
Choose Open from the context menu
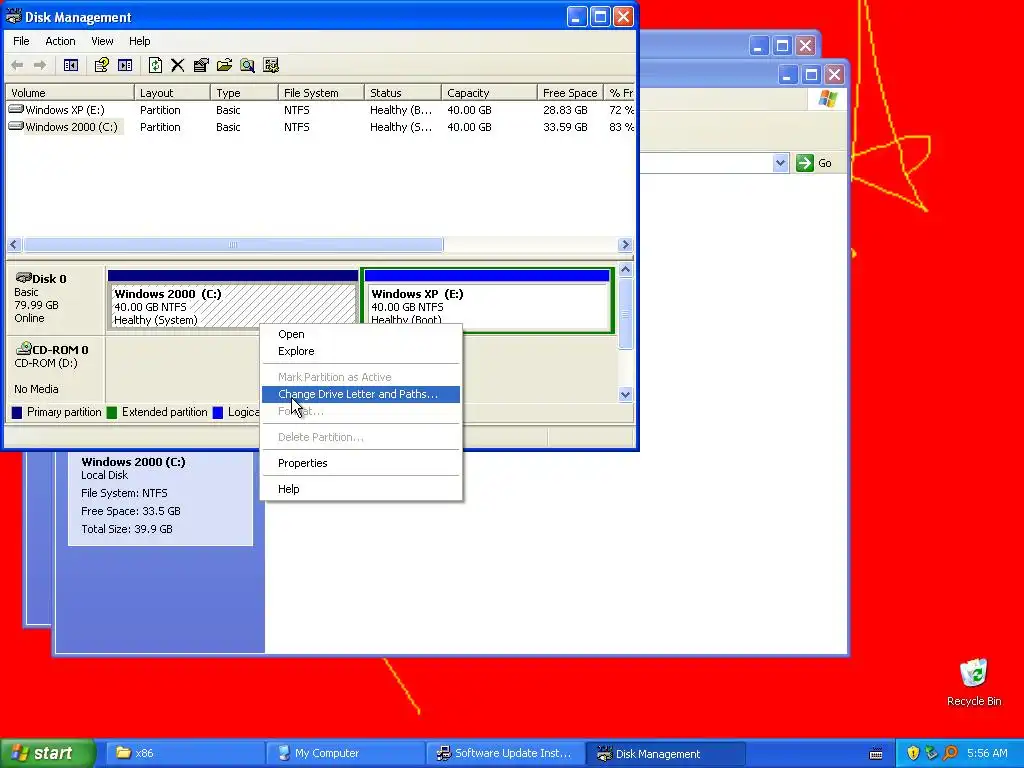[360, 334]
